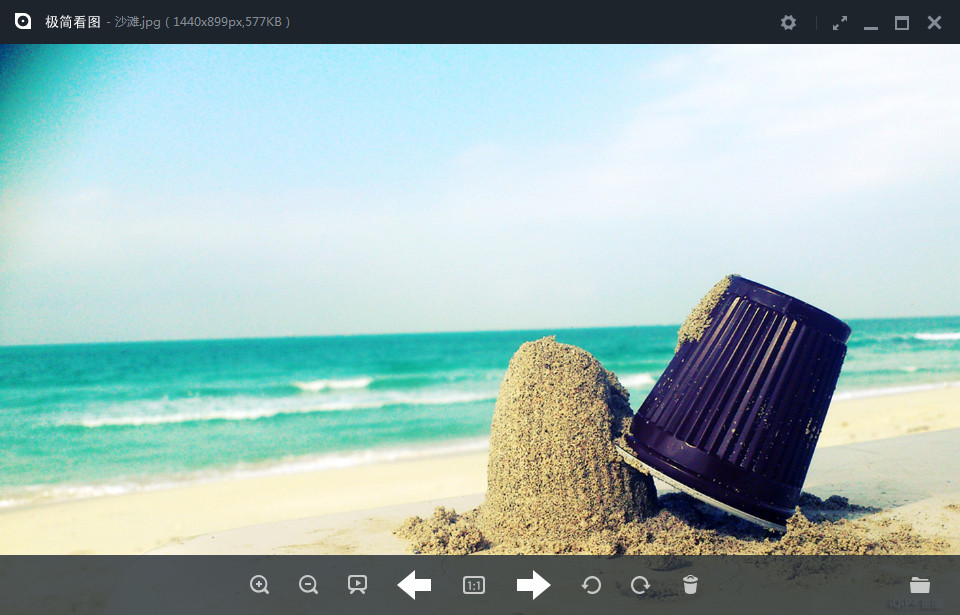Click the 极简看图 title text
The width and height of the screenshot is (960, 615).
[x=72, y=22]
